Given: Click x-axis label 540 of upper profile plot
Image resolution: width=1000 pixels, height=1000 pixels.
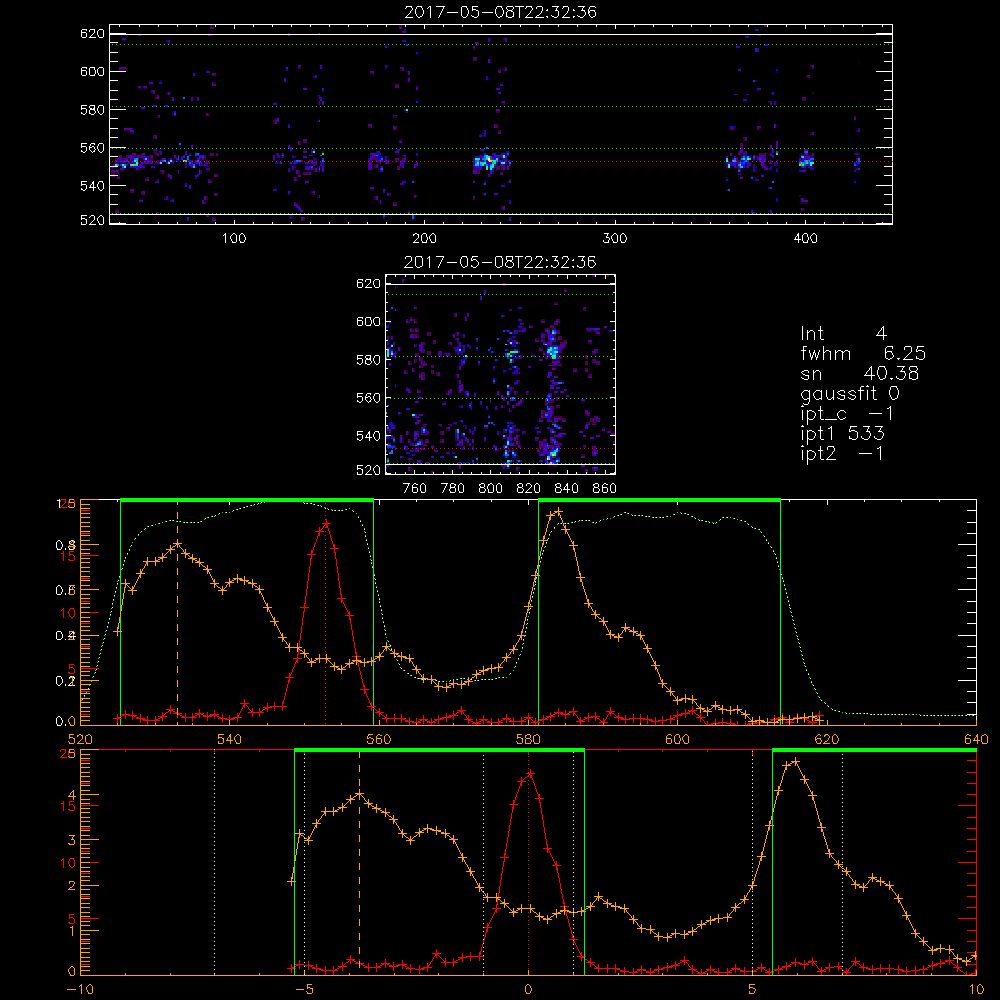Looking at the screenshot, I should click(x=229, y=739).
